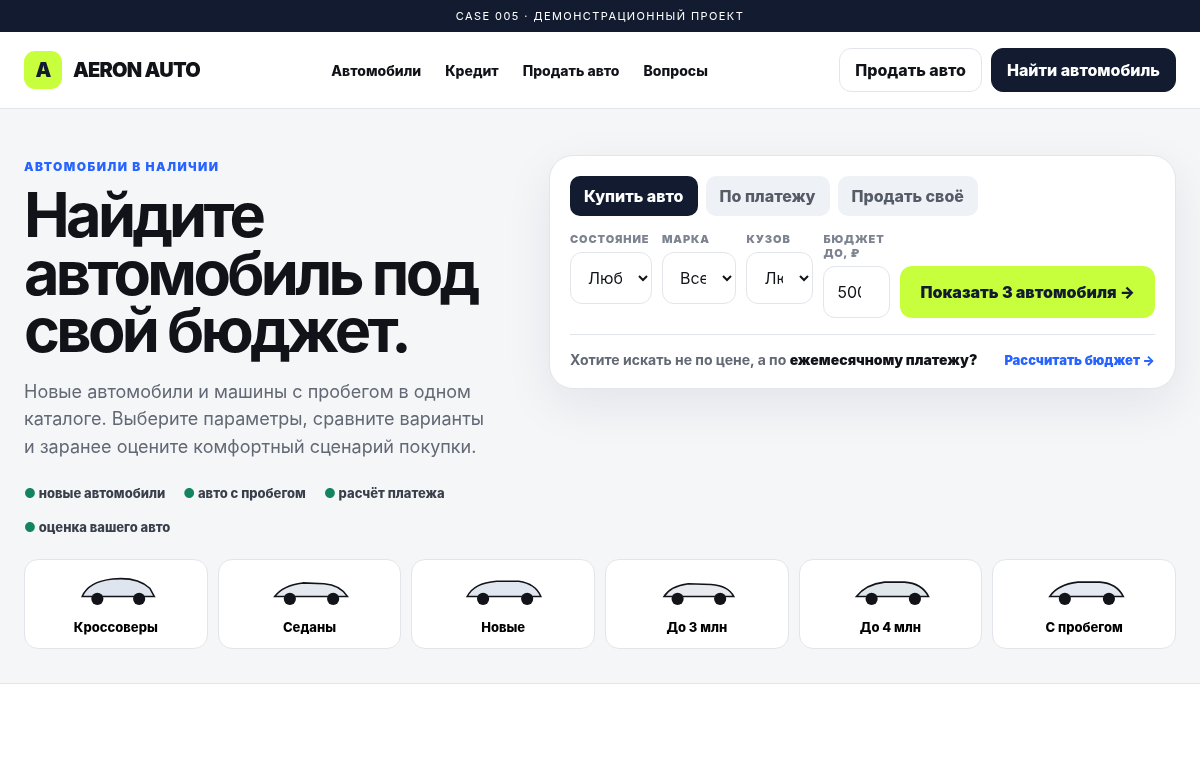This screenshot has height=760, width=1200.
Task: Click the green AERON AUTO logo icon
Action: click(43, 70)
